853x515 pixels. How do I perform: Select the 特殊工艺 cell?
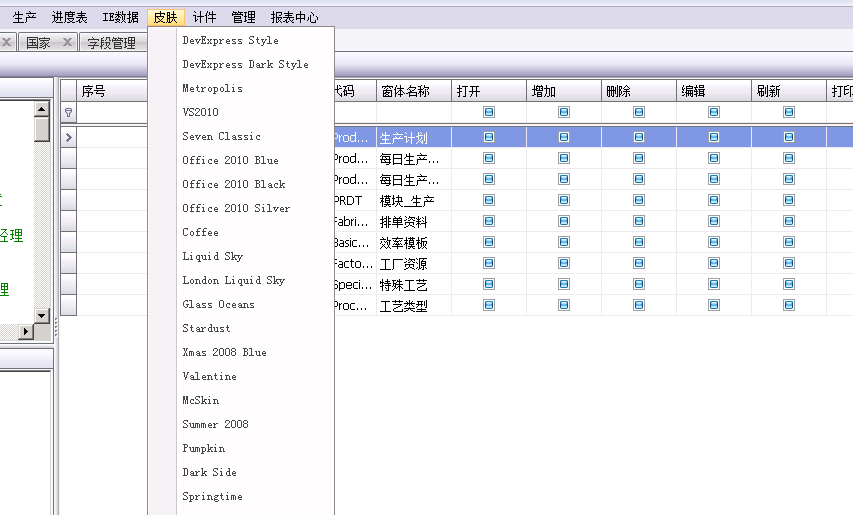coord(413,284)
